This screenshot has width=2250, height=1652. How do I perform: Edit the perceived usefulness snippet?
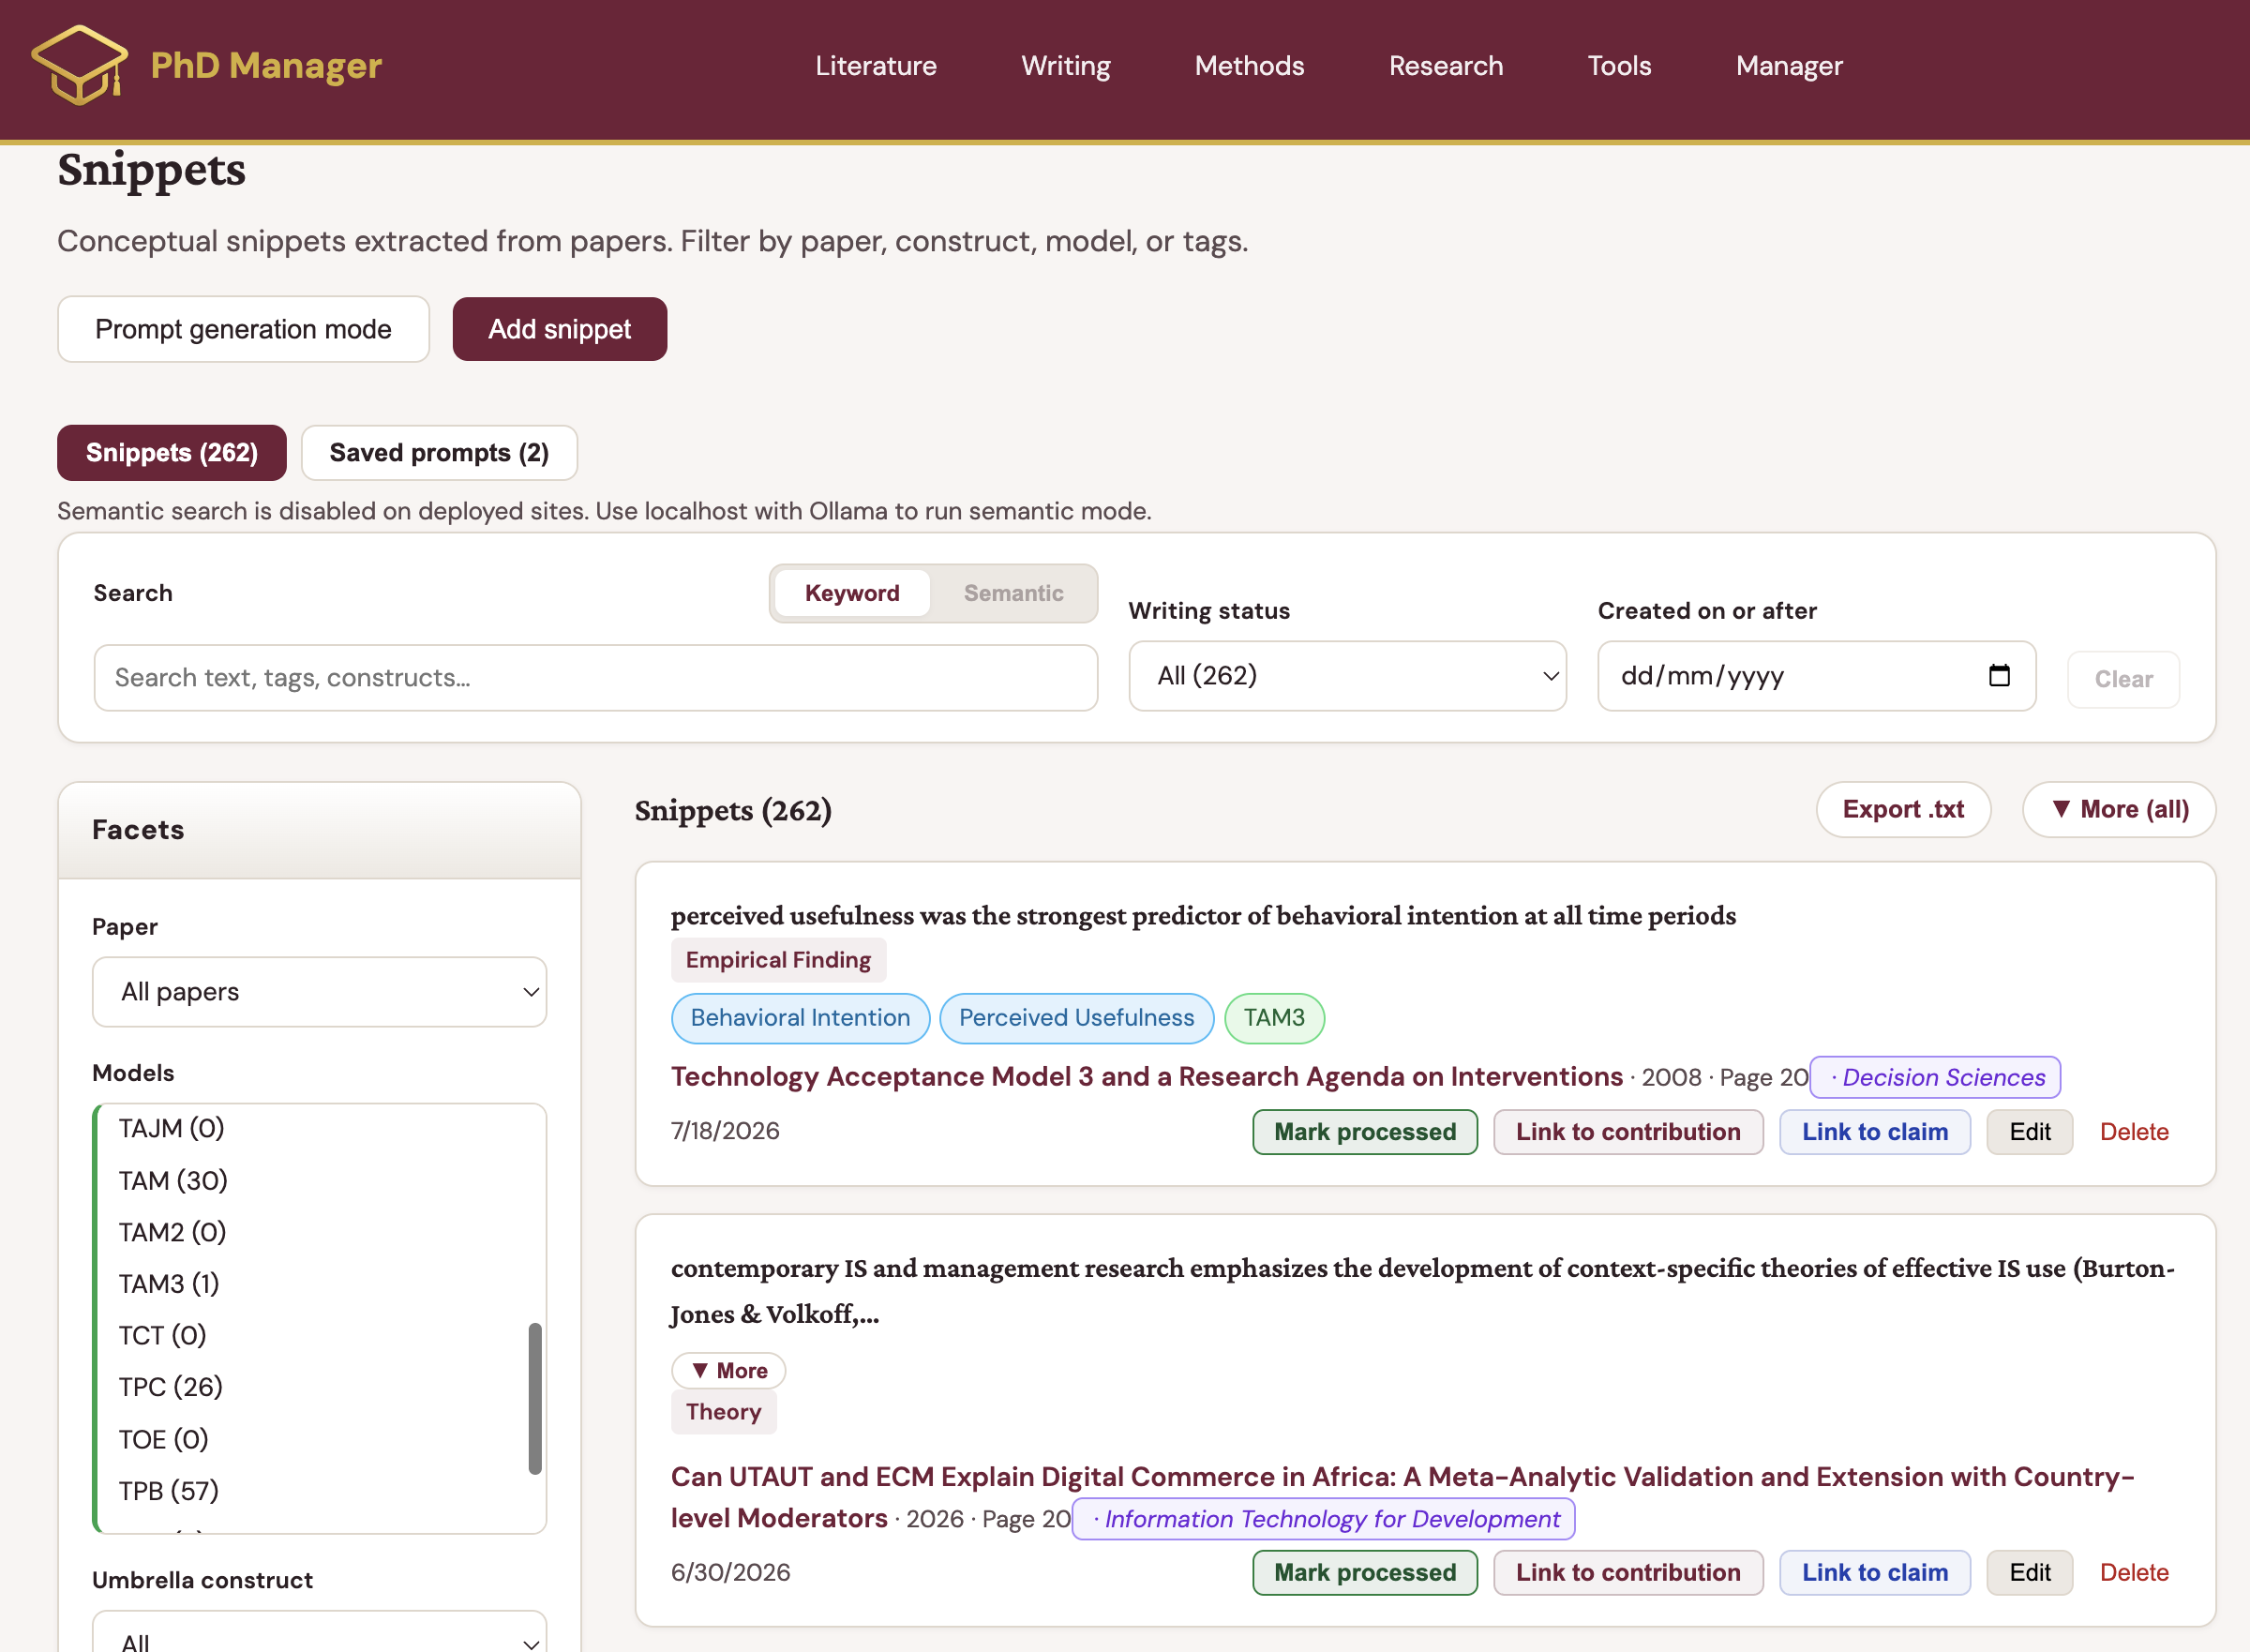[x=2029, y=1132]
